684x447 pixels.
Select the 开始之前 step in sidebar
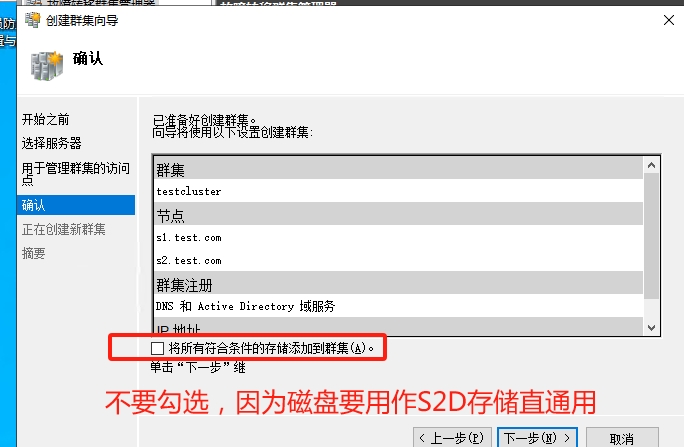pyautogui.click(x=45, y=119)
